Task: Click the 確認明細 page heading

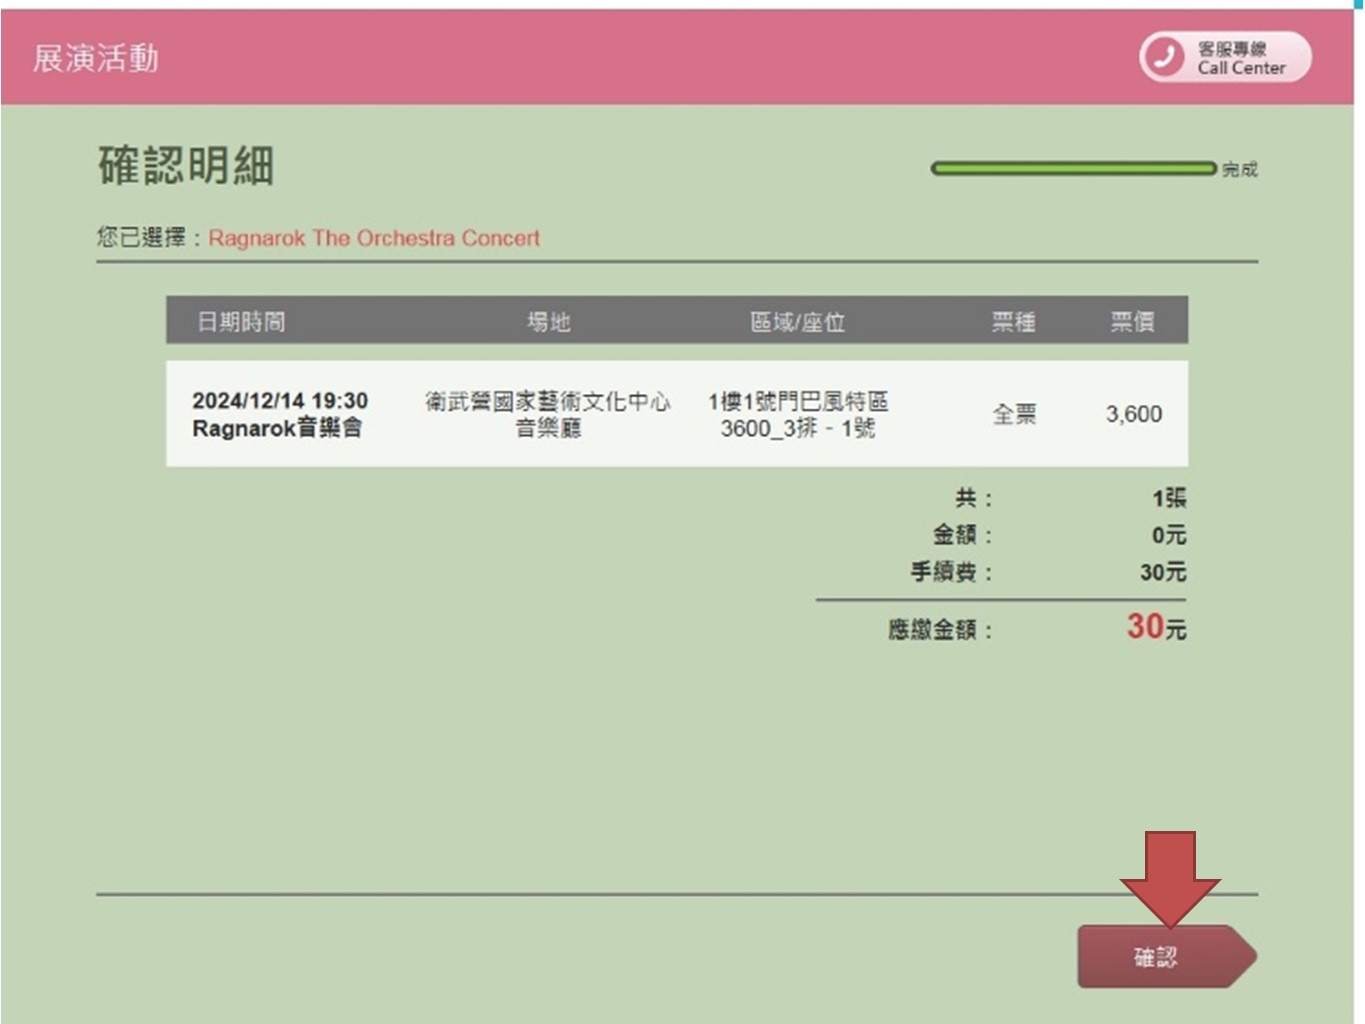Action: pyautogui.click(x=186, y=165)
